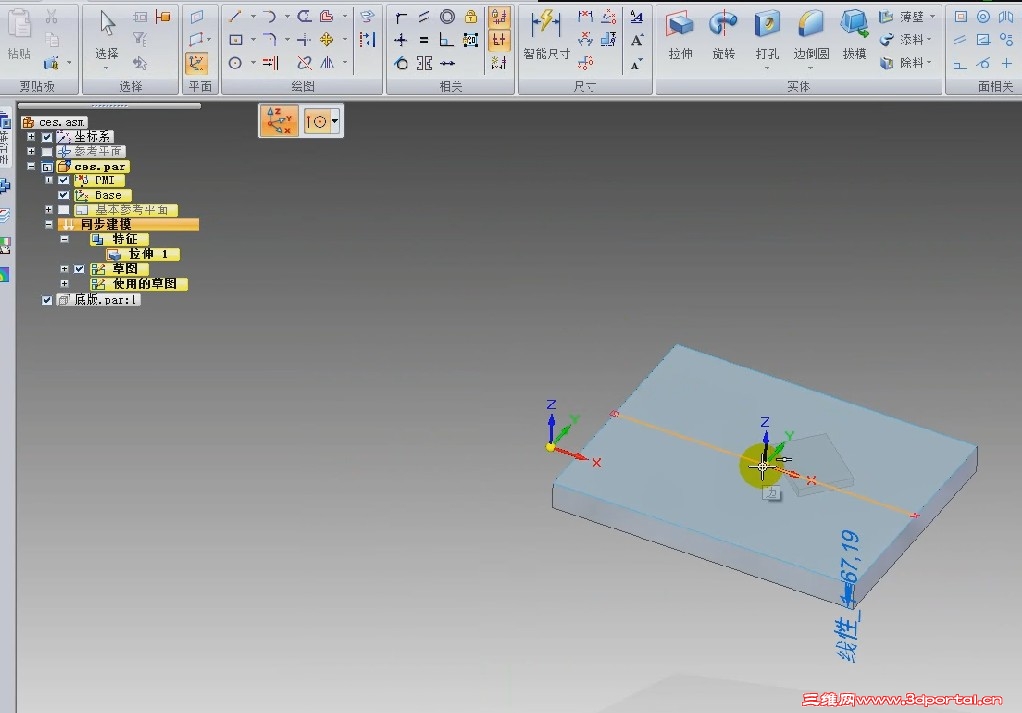The height and width of the screenshot is (713, 1022).
Task: Select the Line drawing tool
Action: pos(235,17)
